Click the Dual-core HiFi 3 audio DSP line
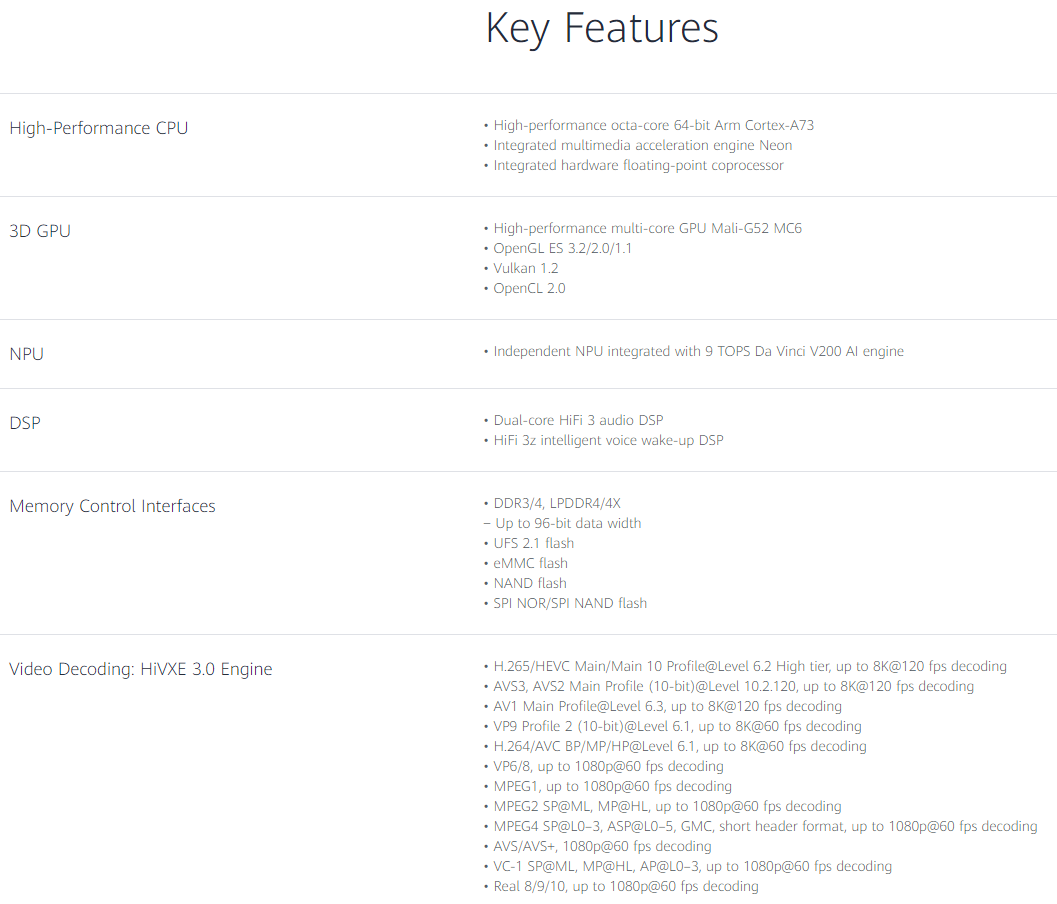This screenshot has height=904, width=1057. [578, 420]
